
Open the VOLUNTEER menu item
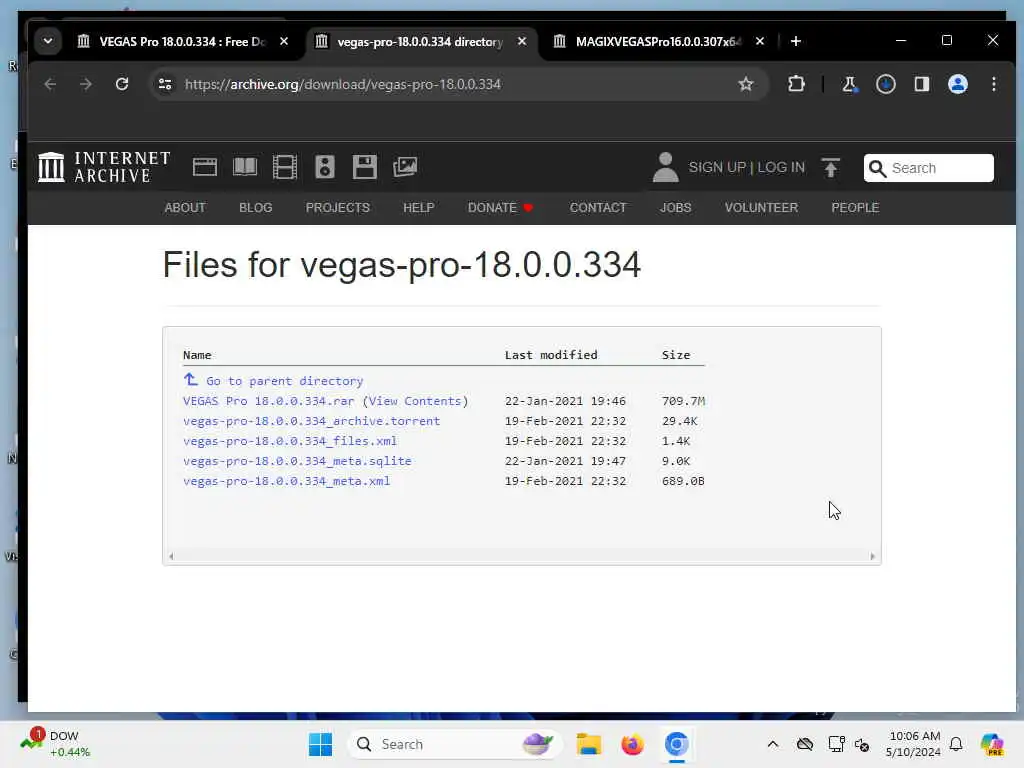coord(761,208)
